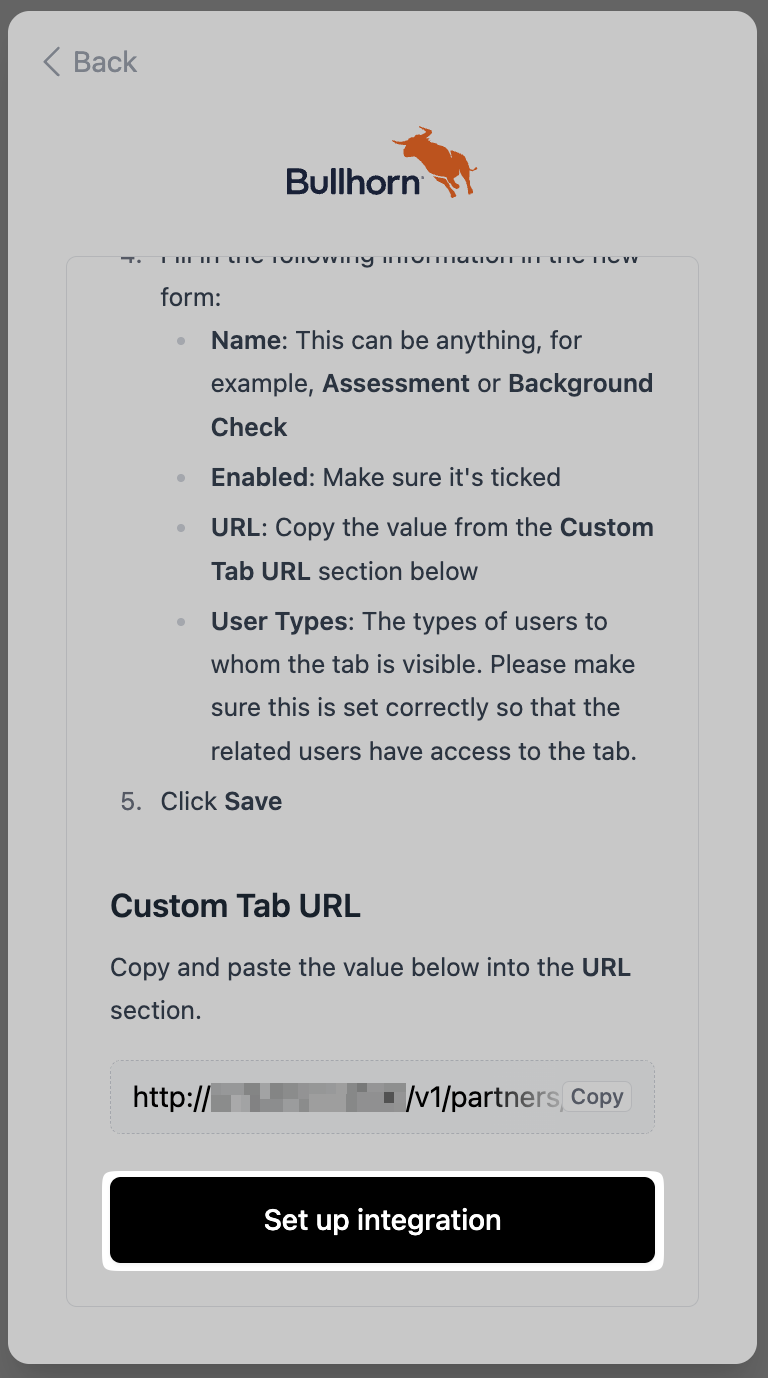
Task: Click inside the Custom Tab URL field
Action: point(340,1097)
